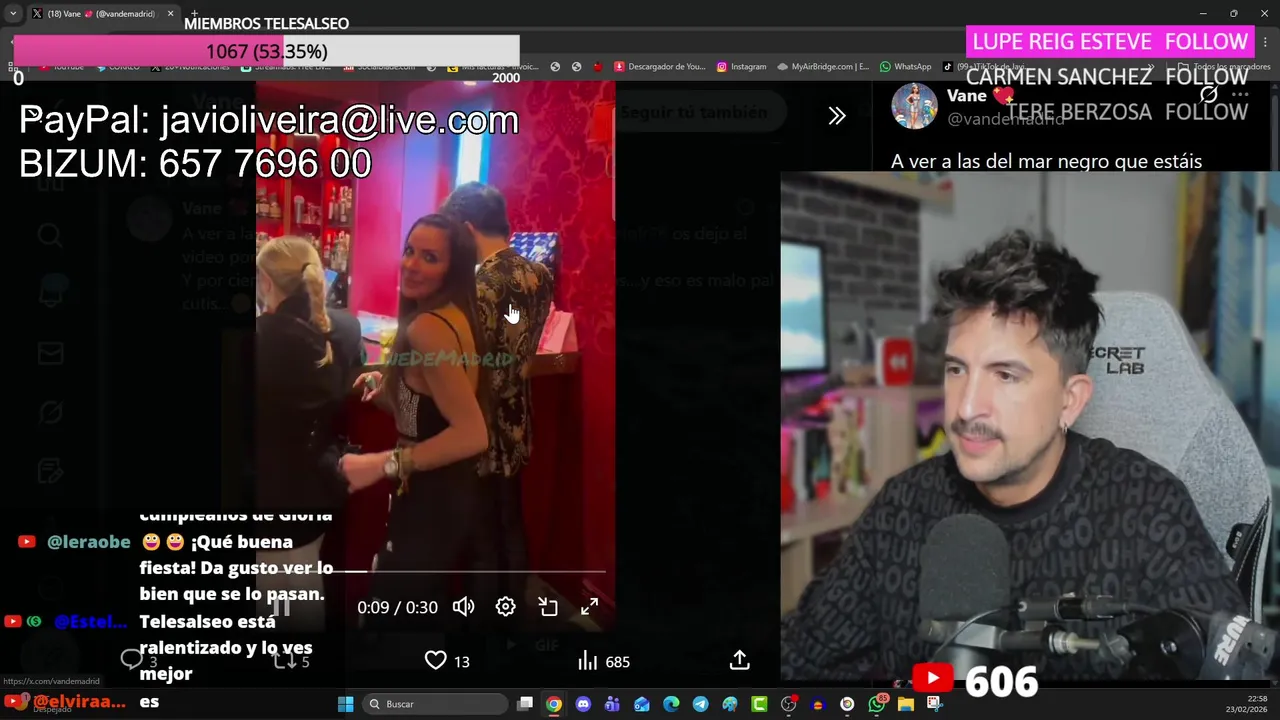Open OBS Studio from the taskbar
1280x720 pixels.
click(788, 704)
